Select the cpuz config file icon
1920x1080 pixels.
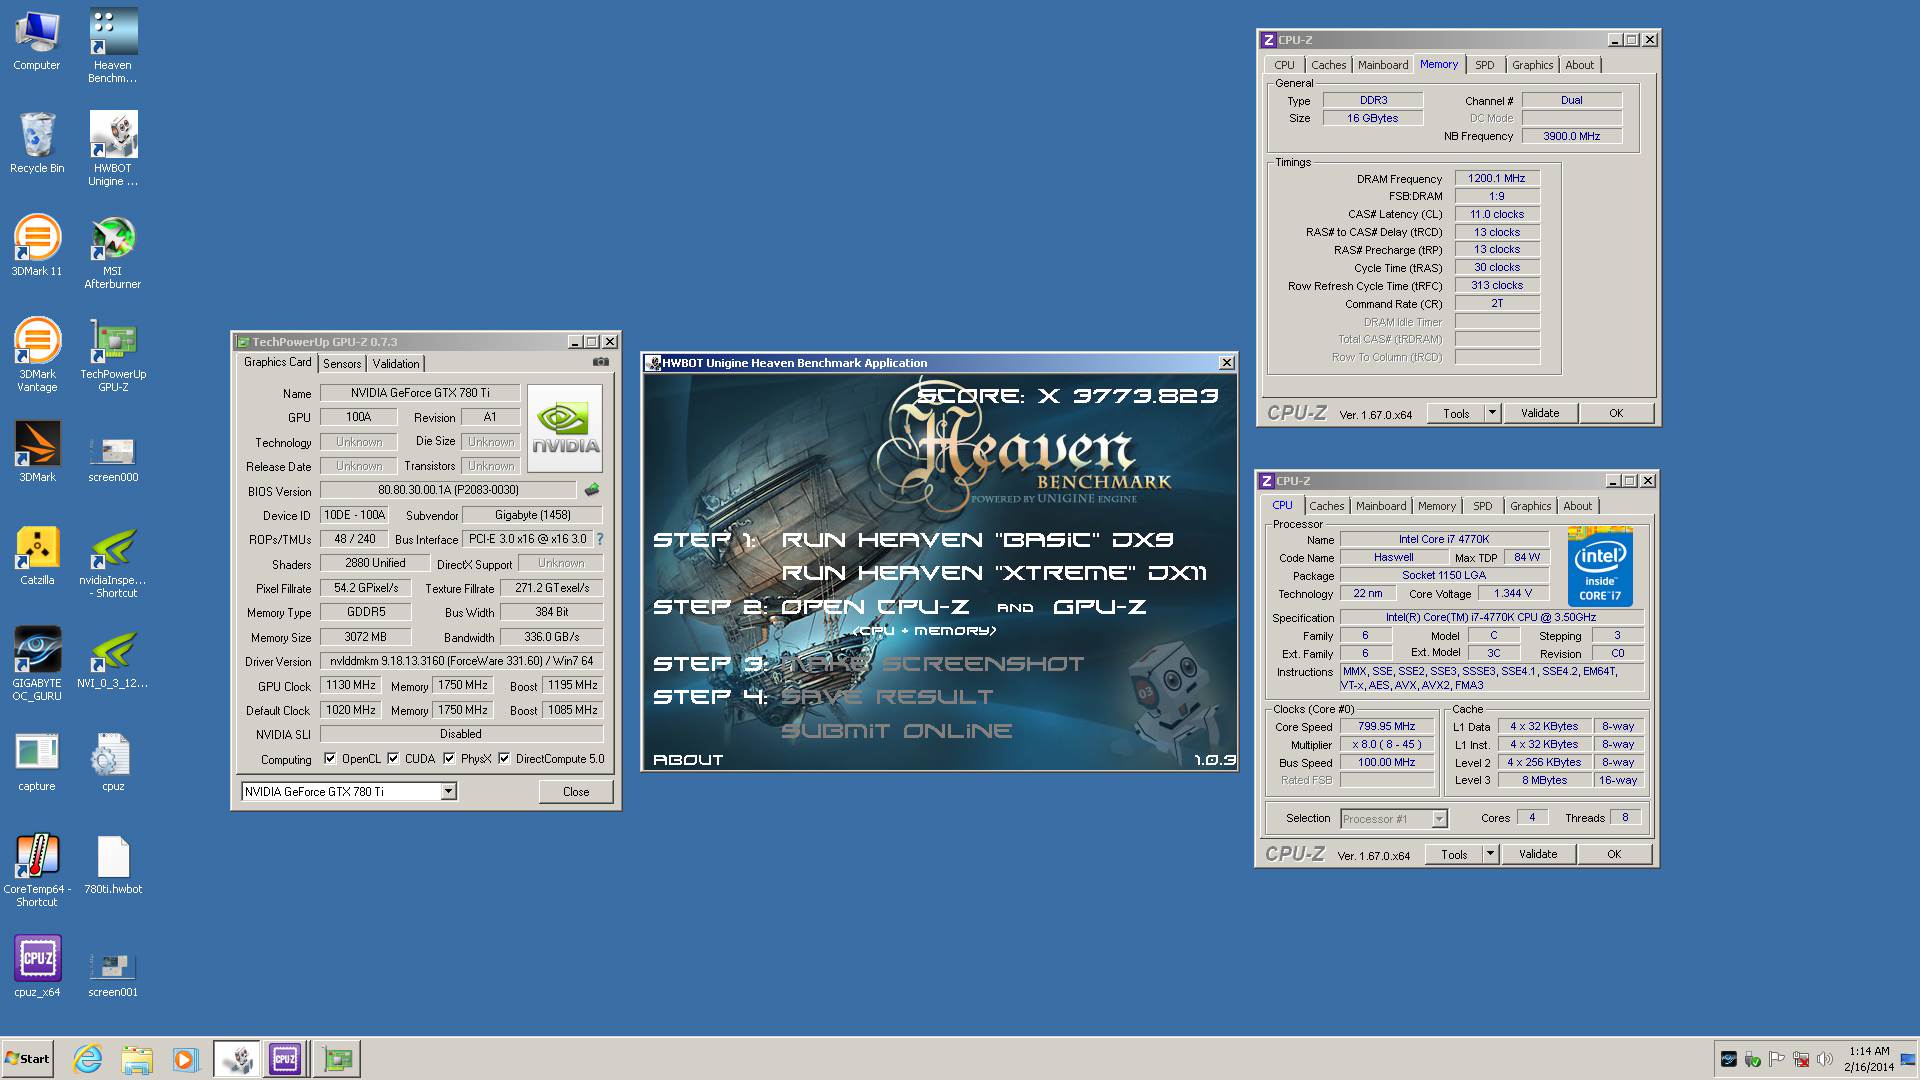pyautogui.click(x=113, y=761)
